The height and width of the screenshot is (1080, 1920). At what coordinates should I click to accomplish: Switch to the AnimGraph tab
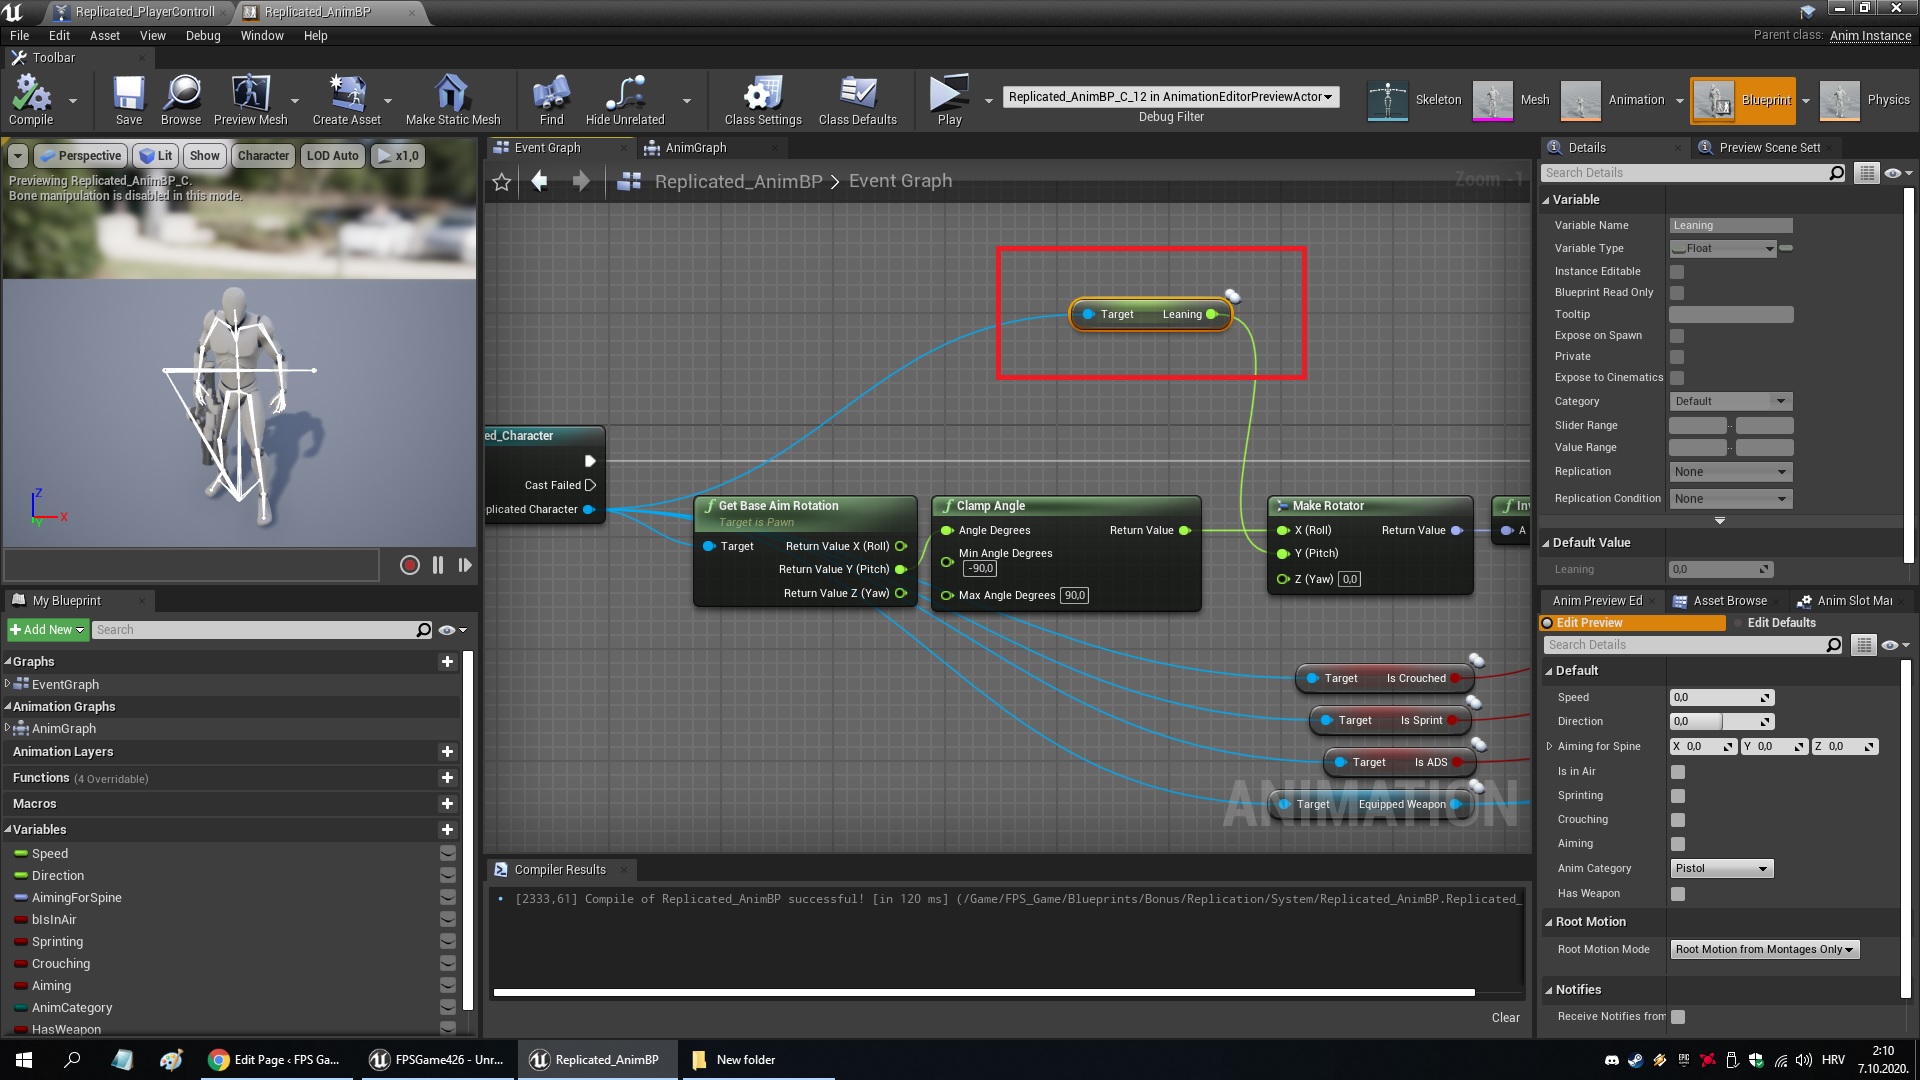(695, 148)
